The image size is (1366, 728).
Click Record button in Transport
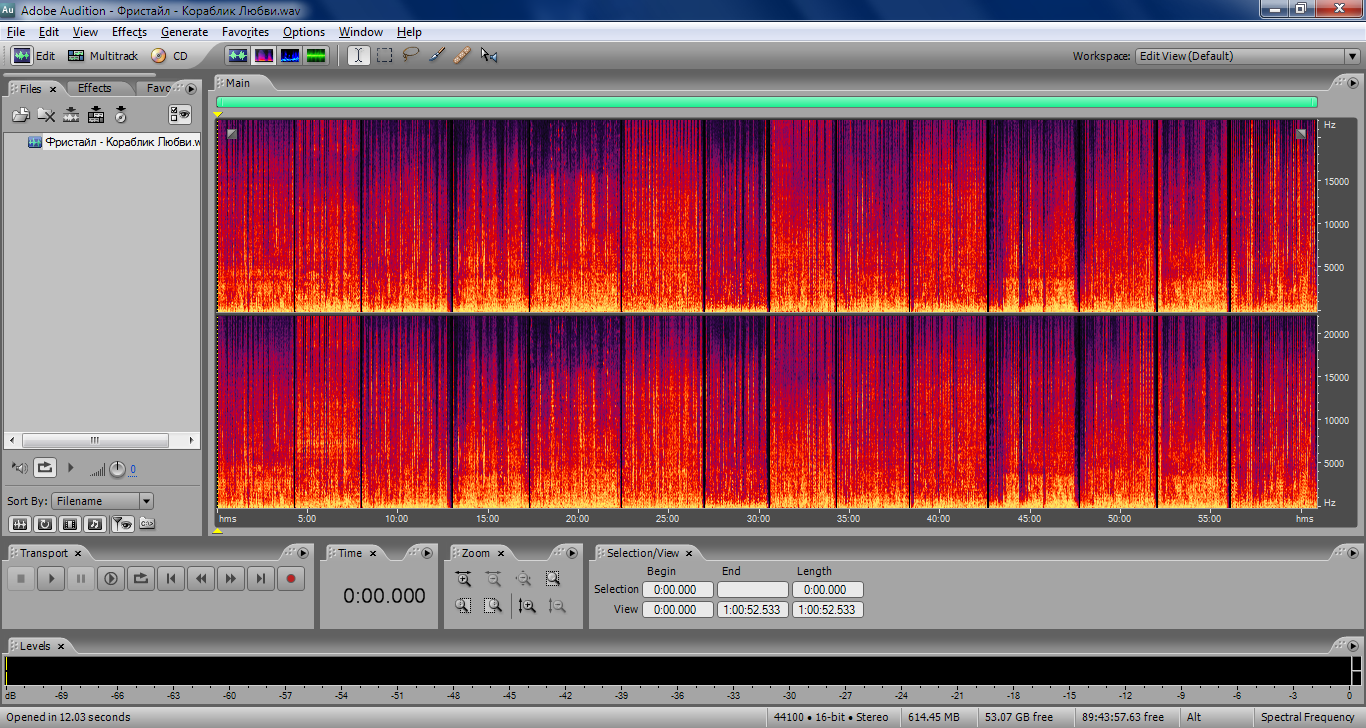click(x=291, y=578)
